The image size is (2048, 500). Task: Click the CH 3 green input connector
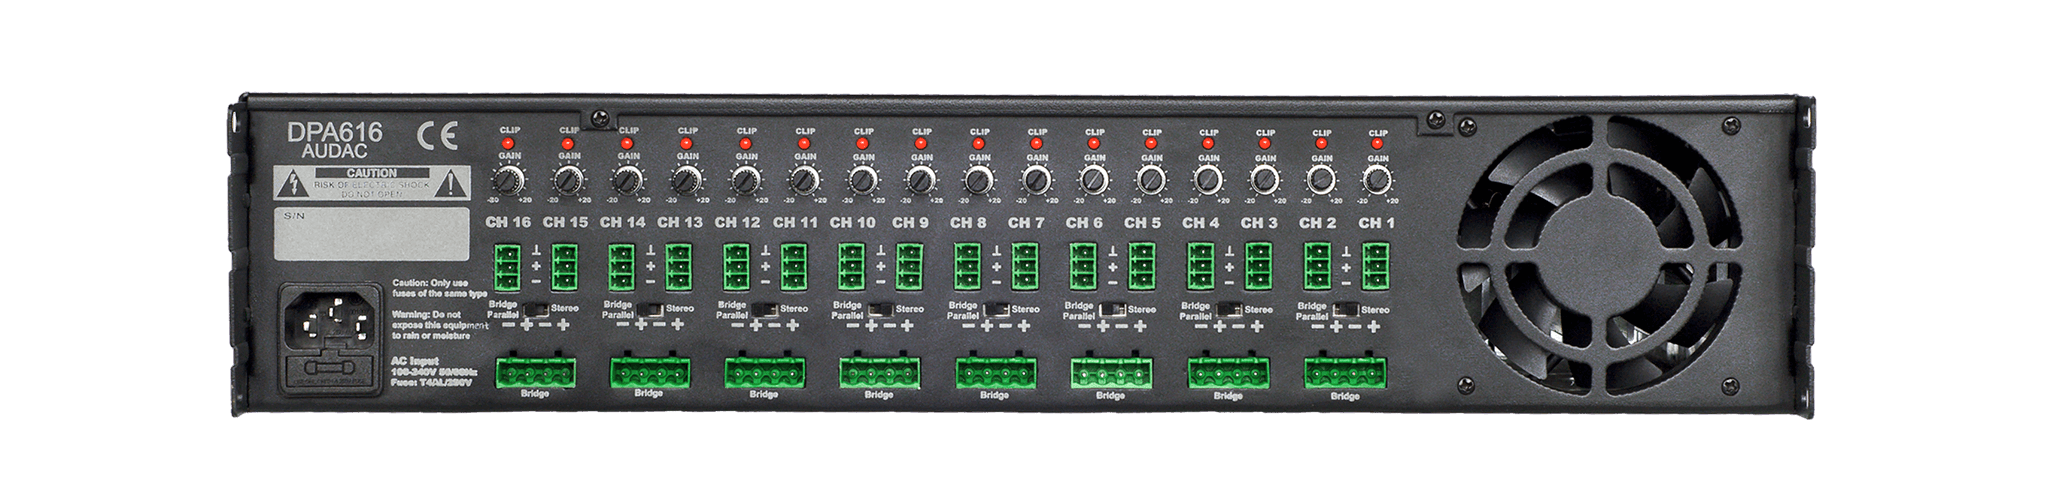pyautogui.click(x=1260, y=267)
